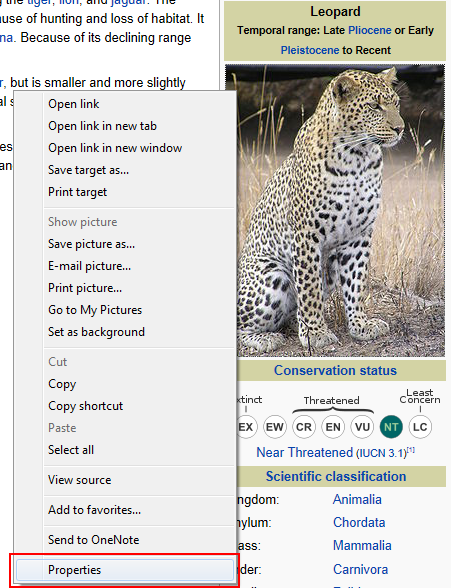The width and height of the screenshot is (451, 588).
Task: Open the [1] citation footnote
Action: pyautogui.click(x=411, y=450)
